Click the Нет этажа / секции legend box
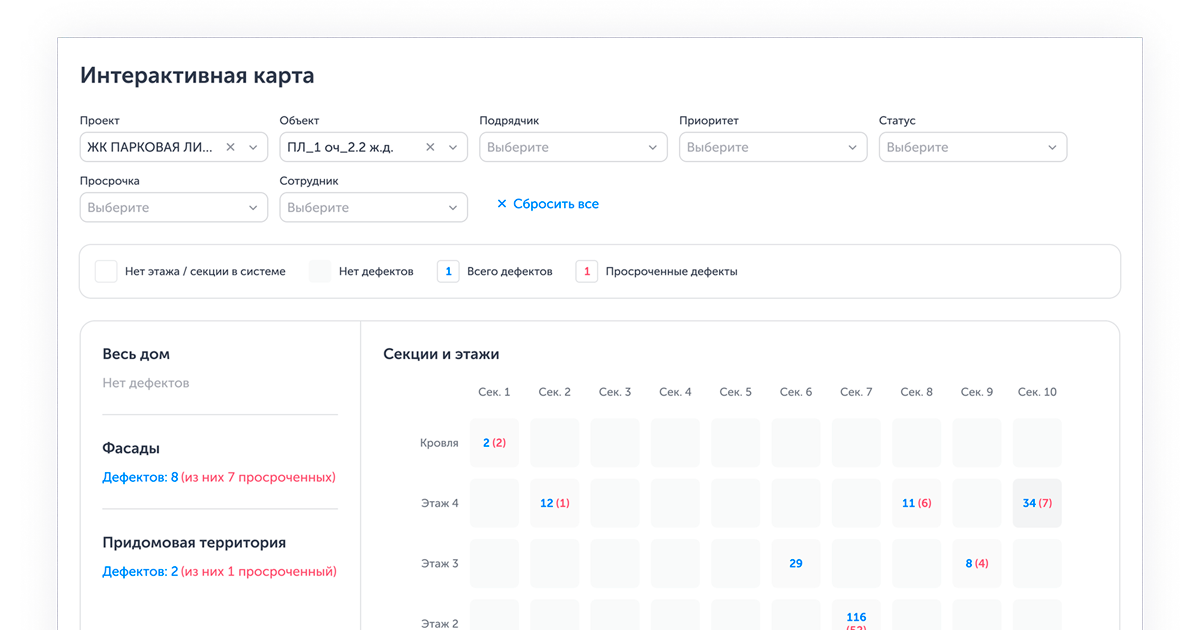 click(106, 271)
